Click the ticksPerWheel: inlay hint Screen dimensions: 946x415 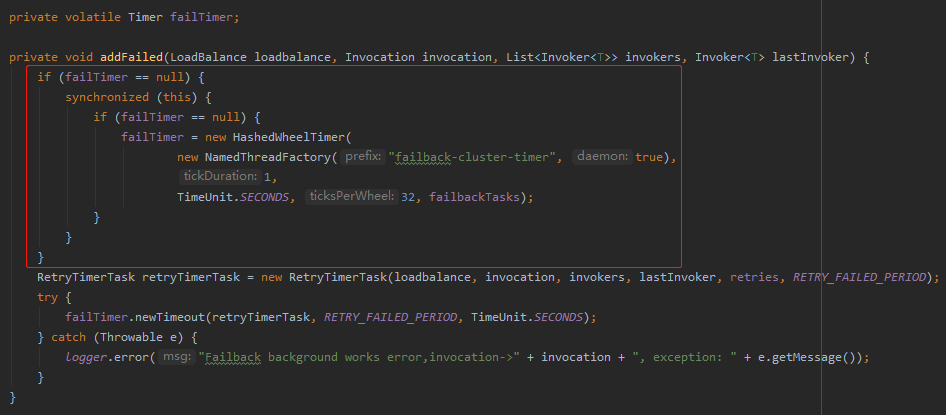tap(352, 197)
